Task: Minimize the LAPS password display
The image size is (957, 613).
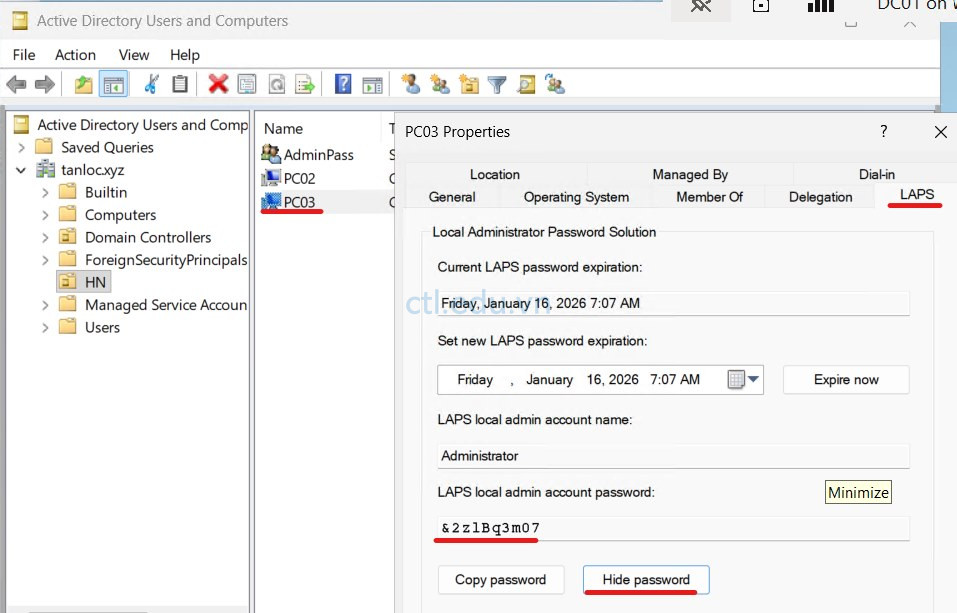Action: pyautogui.click(x=858, y=491)
